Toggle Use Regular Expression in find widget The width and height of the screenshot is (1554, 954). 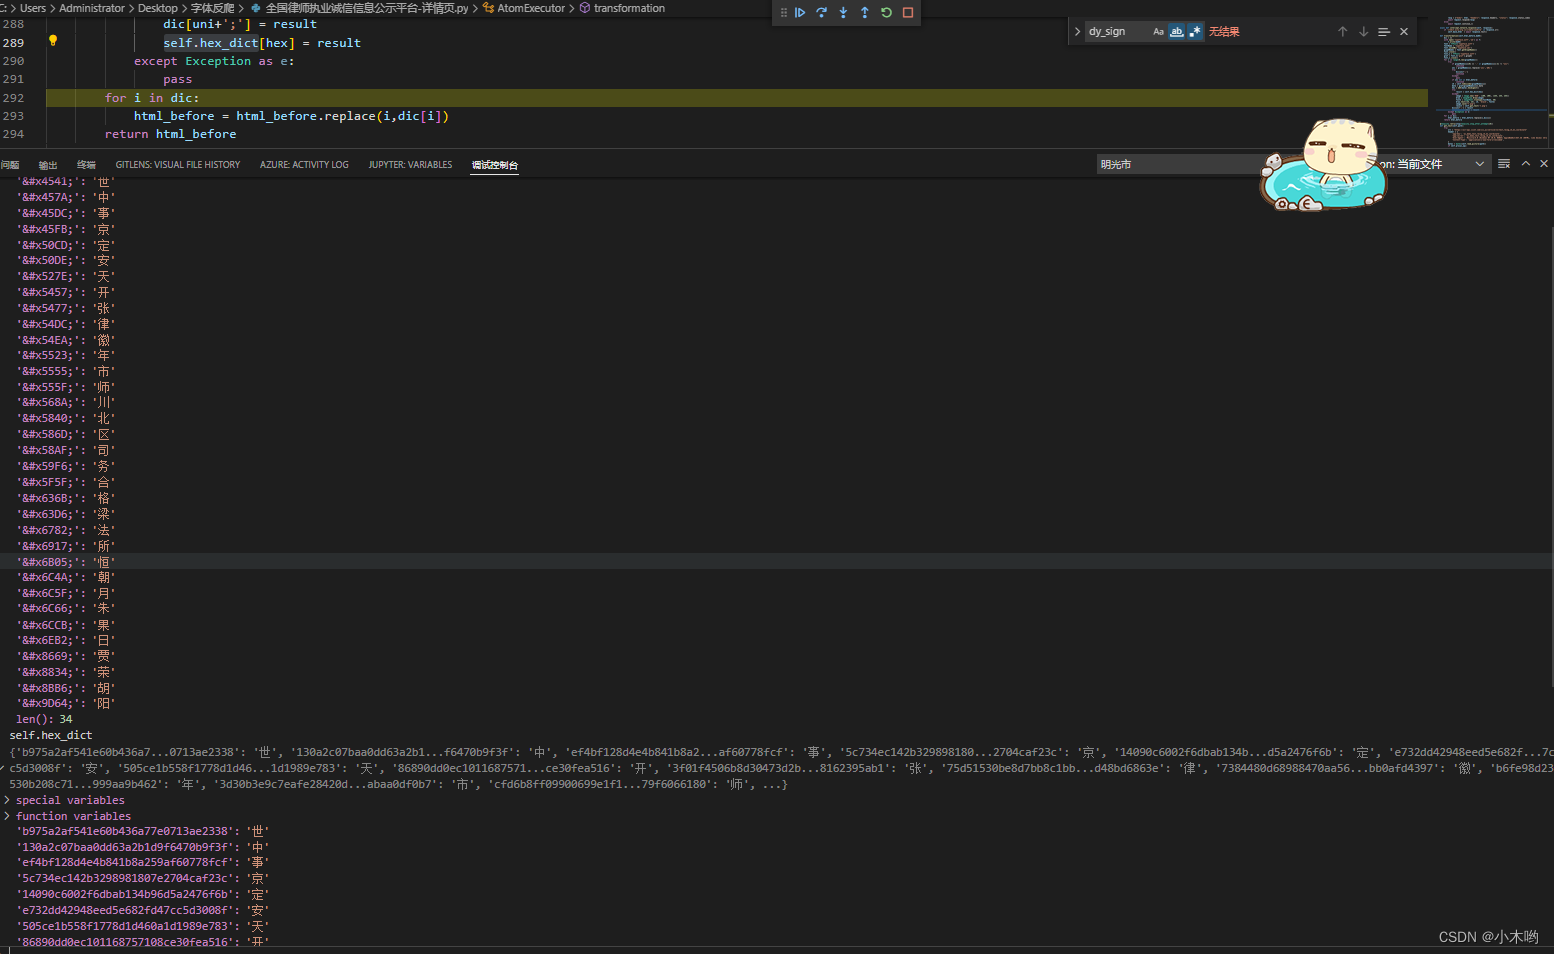[x=1195, y=32]
